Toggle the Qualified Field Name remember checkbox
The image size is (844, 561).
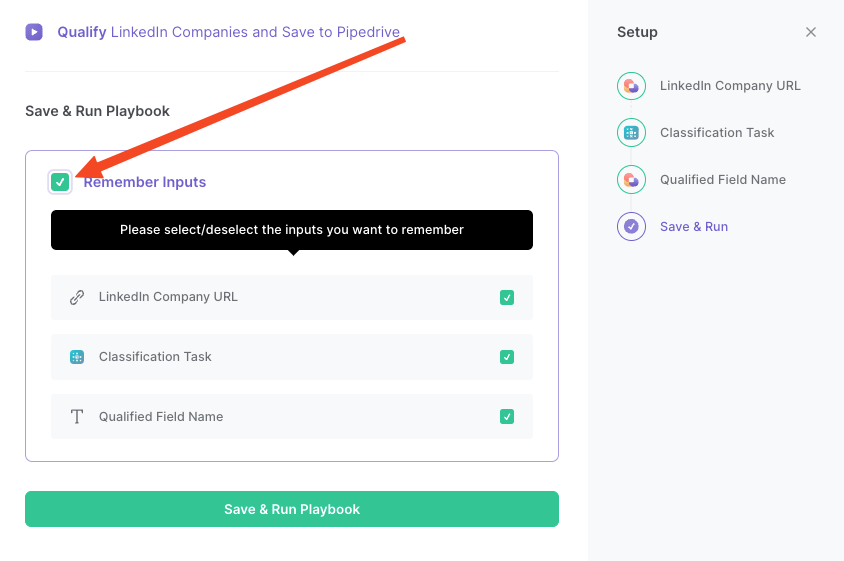[507, 417]
